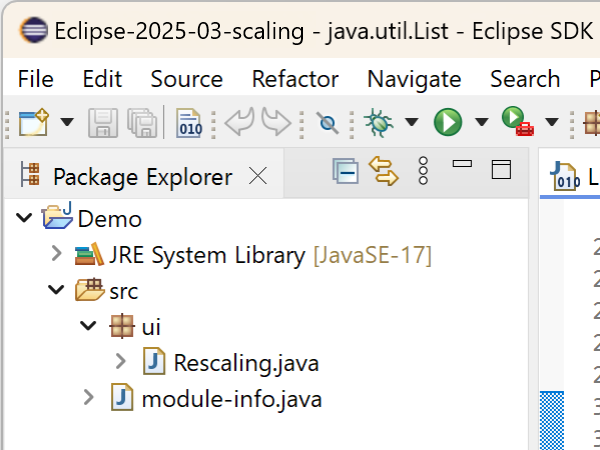Toggle Link with Editor icon
The image size is (600, 450).
coord(384,171)
